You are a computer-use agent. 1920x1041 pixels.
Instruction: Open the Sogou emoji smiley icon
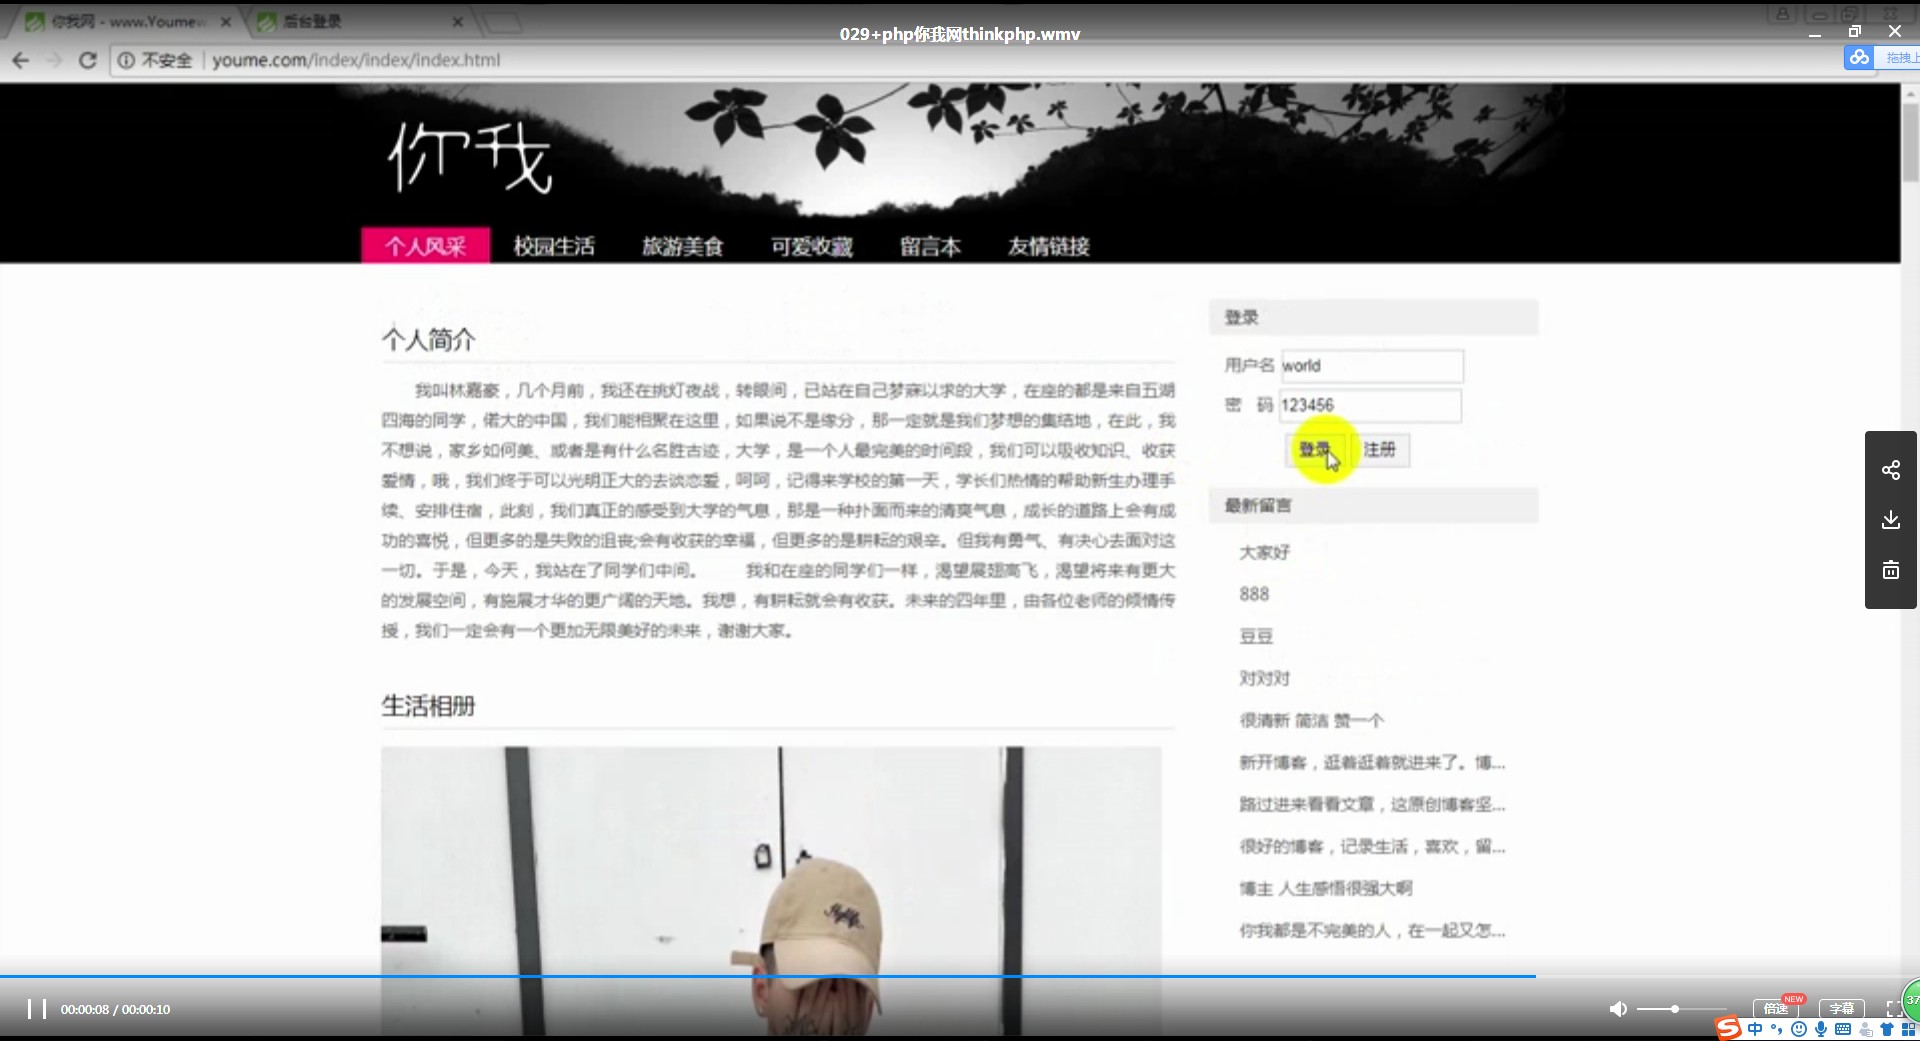(x=1799, y=1029)
